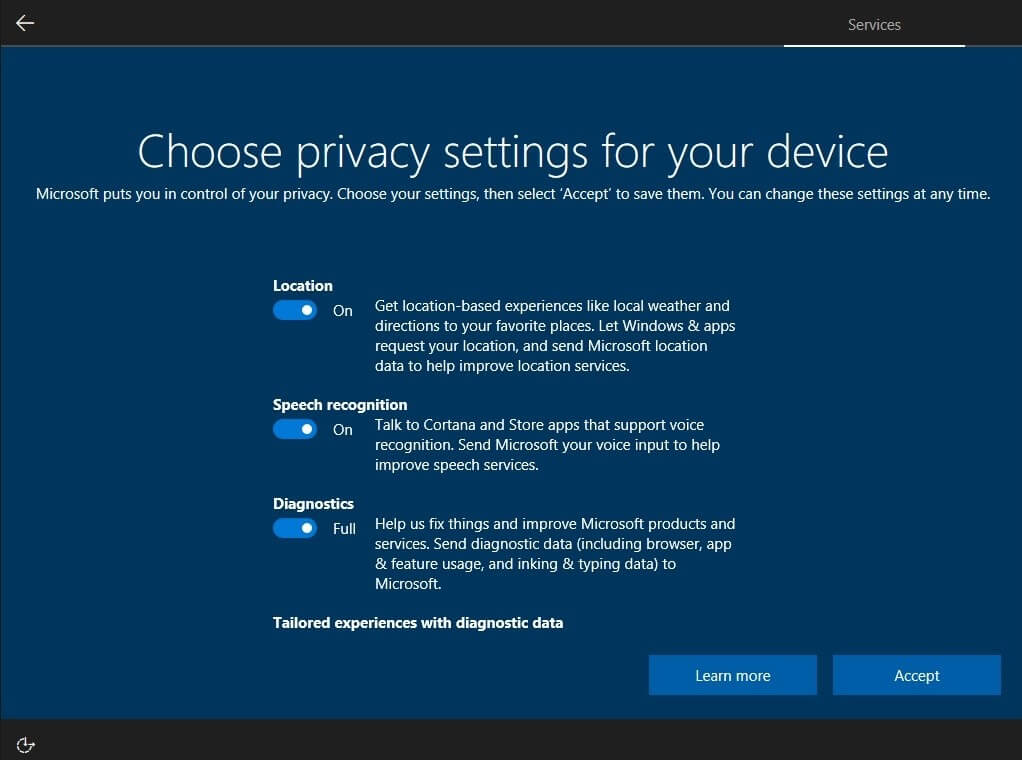The image size is (1022, 760).
Task: Click the 'Choose privacy settings for your device' title
Action: (512, 153)
